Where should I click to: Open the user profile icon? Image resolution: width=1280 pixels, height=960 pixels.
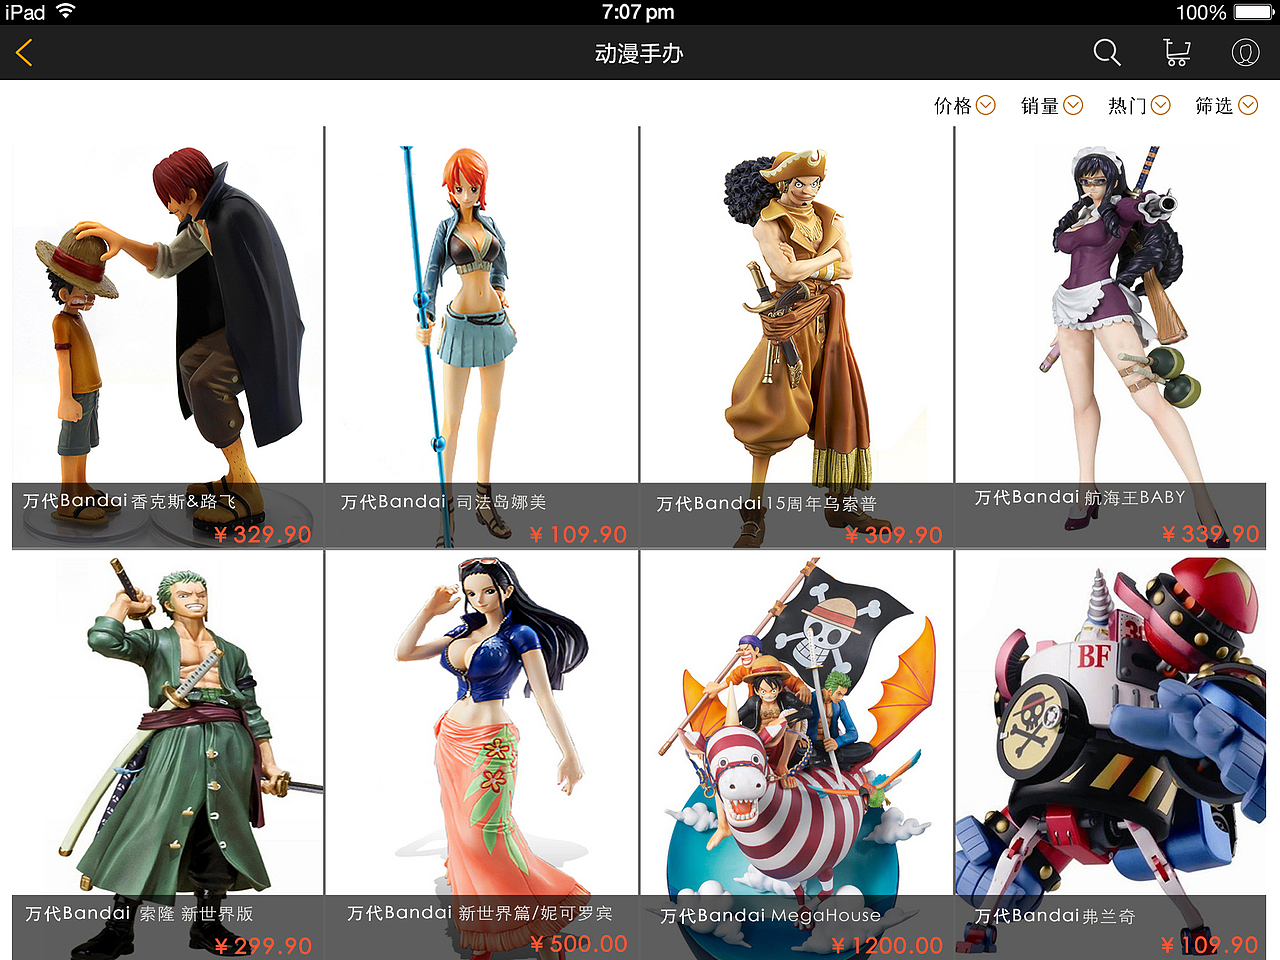(1245, 53)
